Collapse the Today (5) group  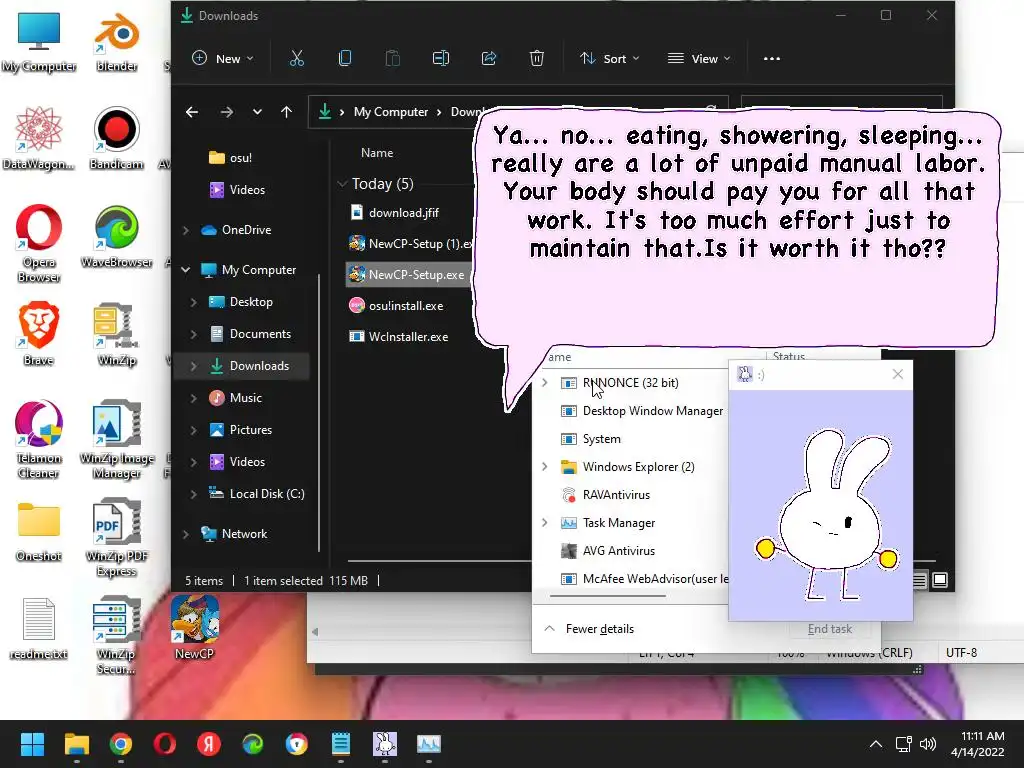click(342, 184)
